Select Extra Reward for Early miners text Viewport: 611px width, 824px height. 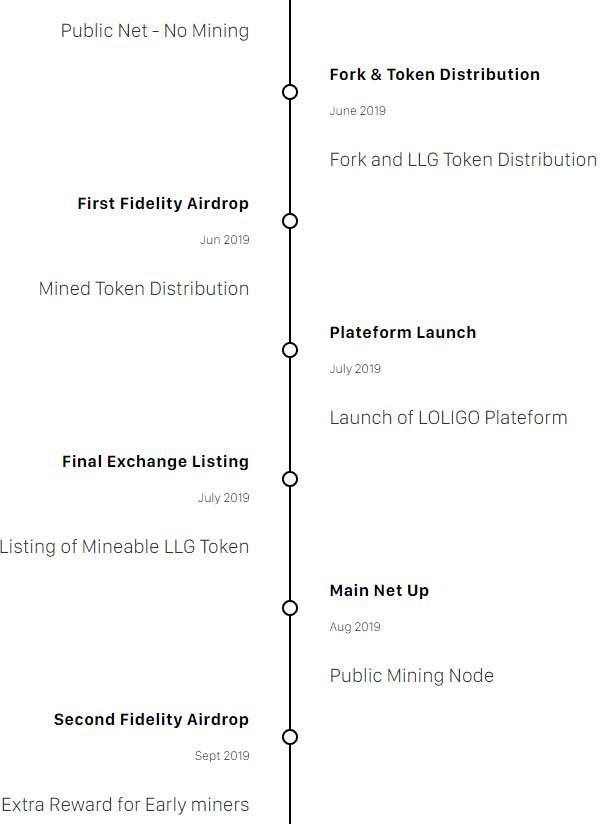pyautogui.click(x=125, y=804)
